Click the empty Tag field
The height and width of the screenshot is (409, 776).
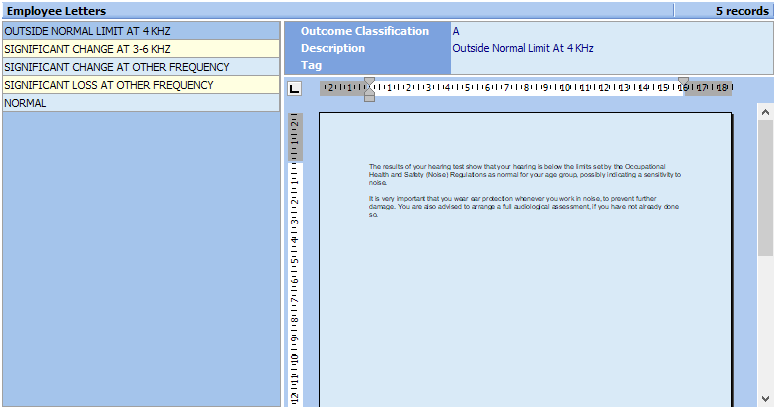point(612,65)
